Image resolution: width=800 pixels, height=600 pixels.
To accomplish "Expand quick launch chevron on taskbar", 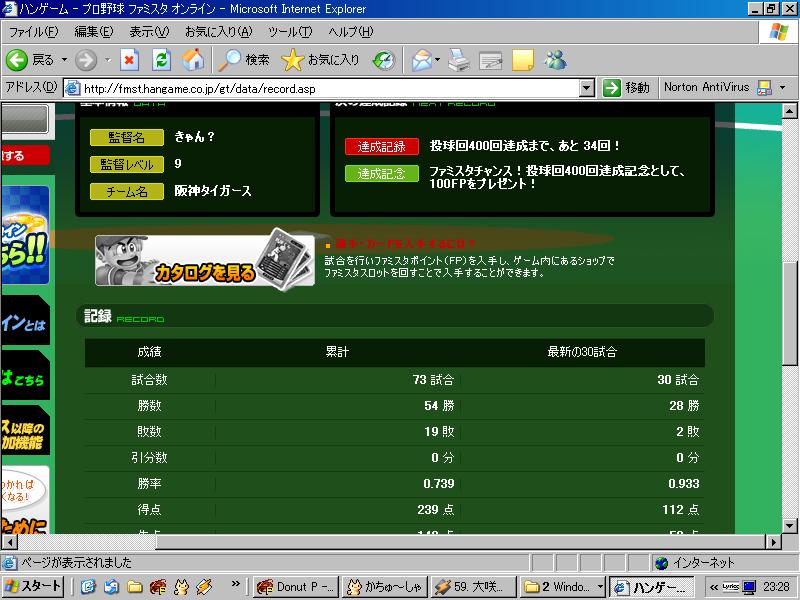I will pyautogui.click(x=235, y=584).
